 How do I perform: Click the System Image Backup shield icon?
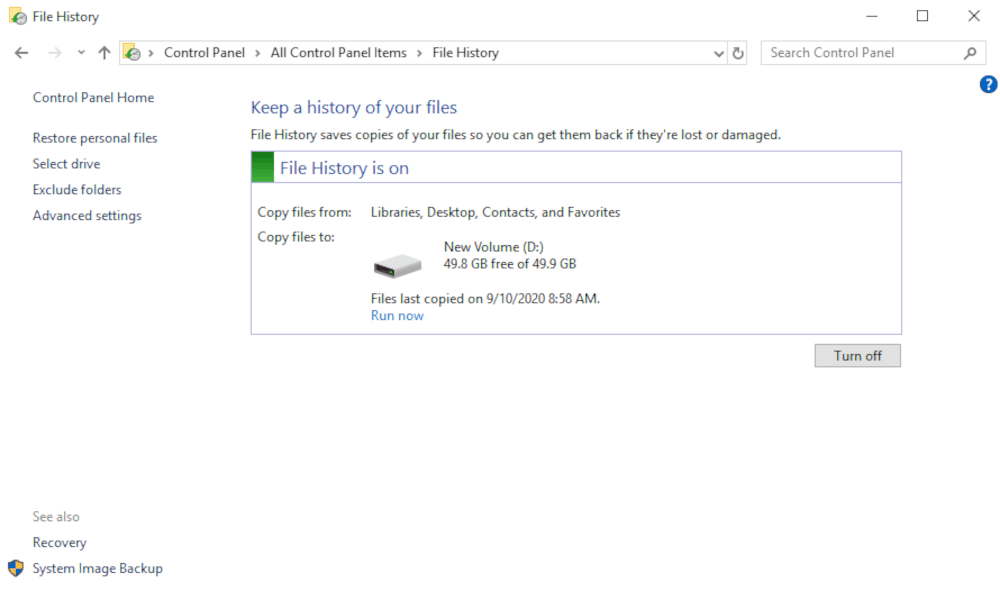16,568
